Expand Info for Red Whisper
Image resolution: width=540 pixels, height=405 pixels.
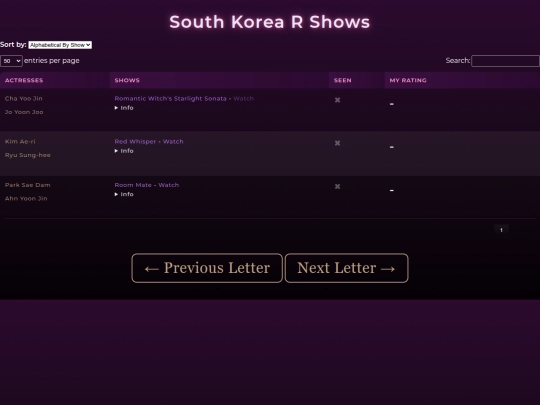pos(124,151)
